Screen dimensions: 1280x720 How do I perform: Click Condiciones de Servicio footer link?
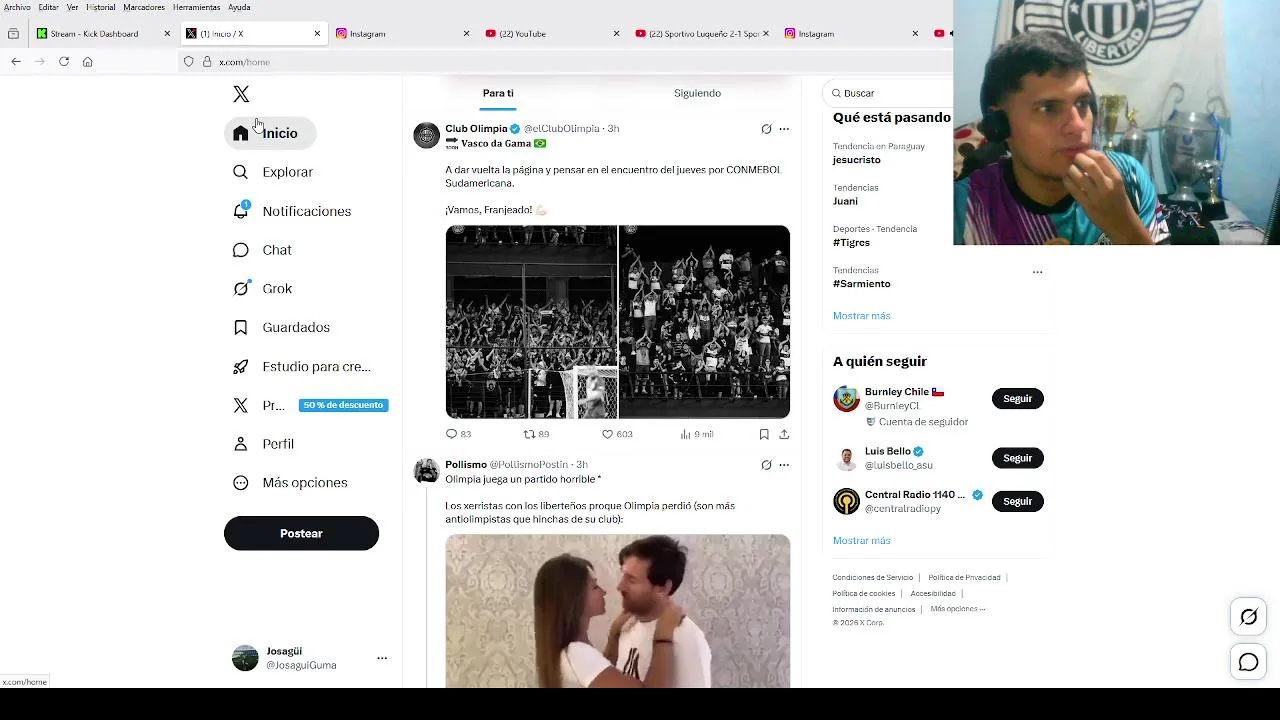pyautogui.click(x=873, y=578)
